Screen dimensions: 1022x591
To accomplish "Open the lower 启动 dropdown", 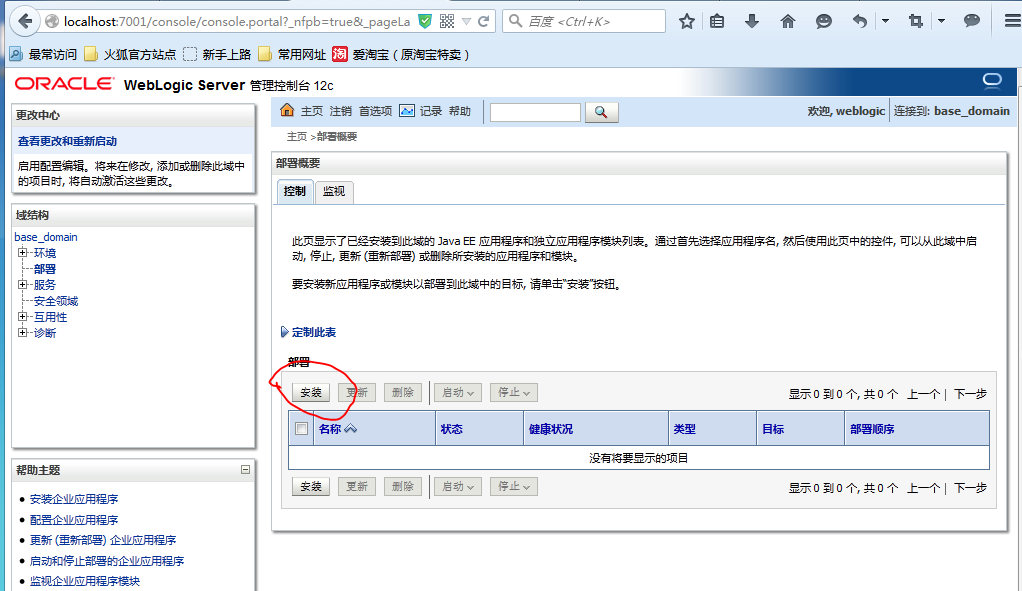I will pos(458,487).
